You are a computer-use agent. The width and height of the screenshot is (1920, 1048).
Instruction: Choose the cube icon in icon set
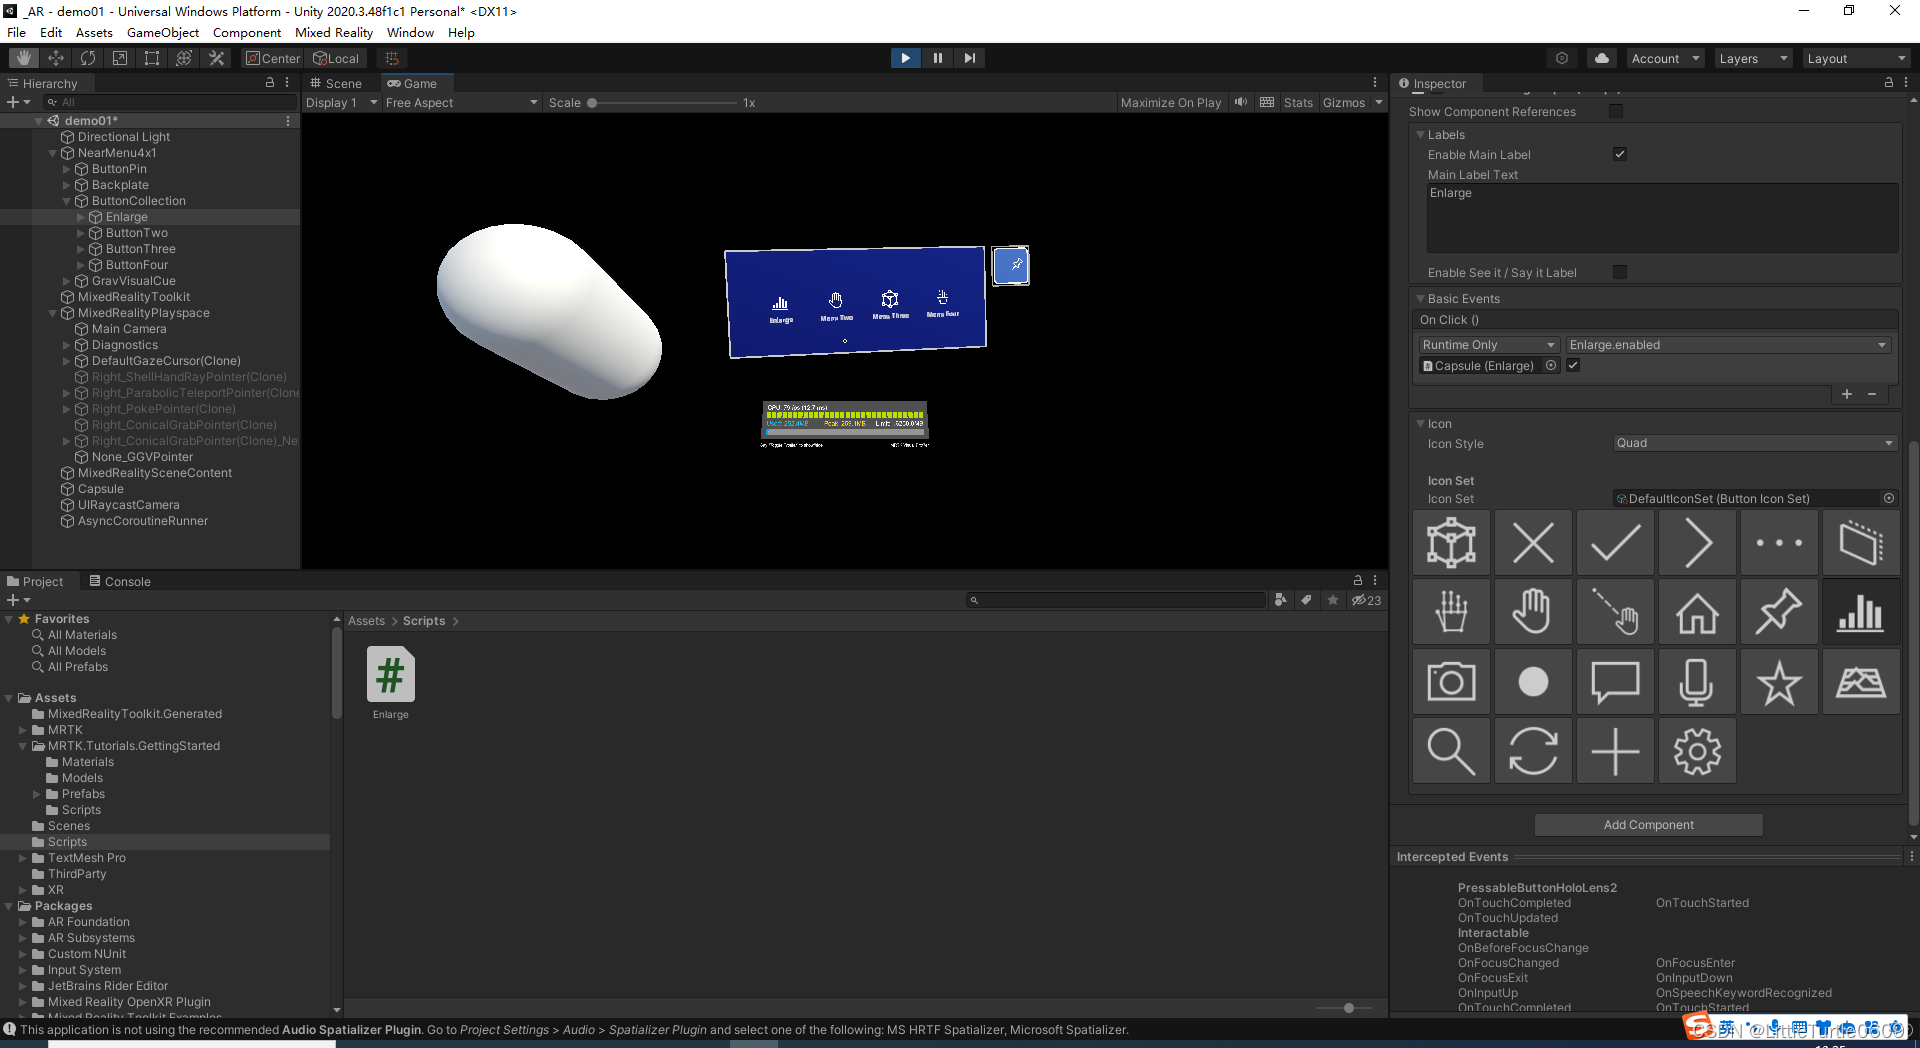coord(1451,543)
